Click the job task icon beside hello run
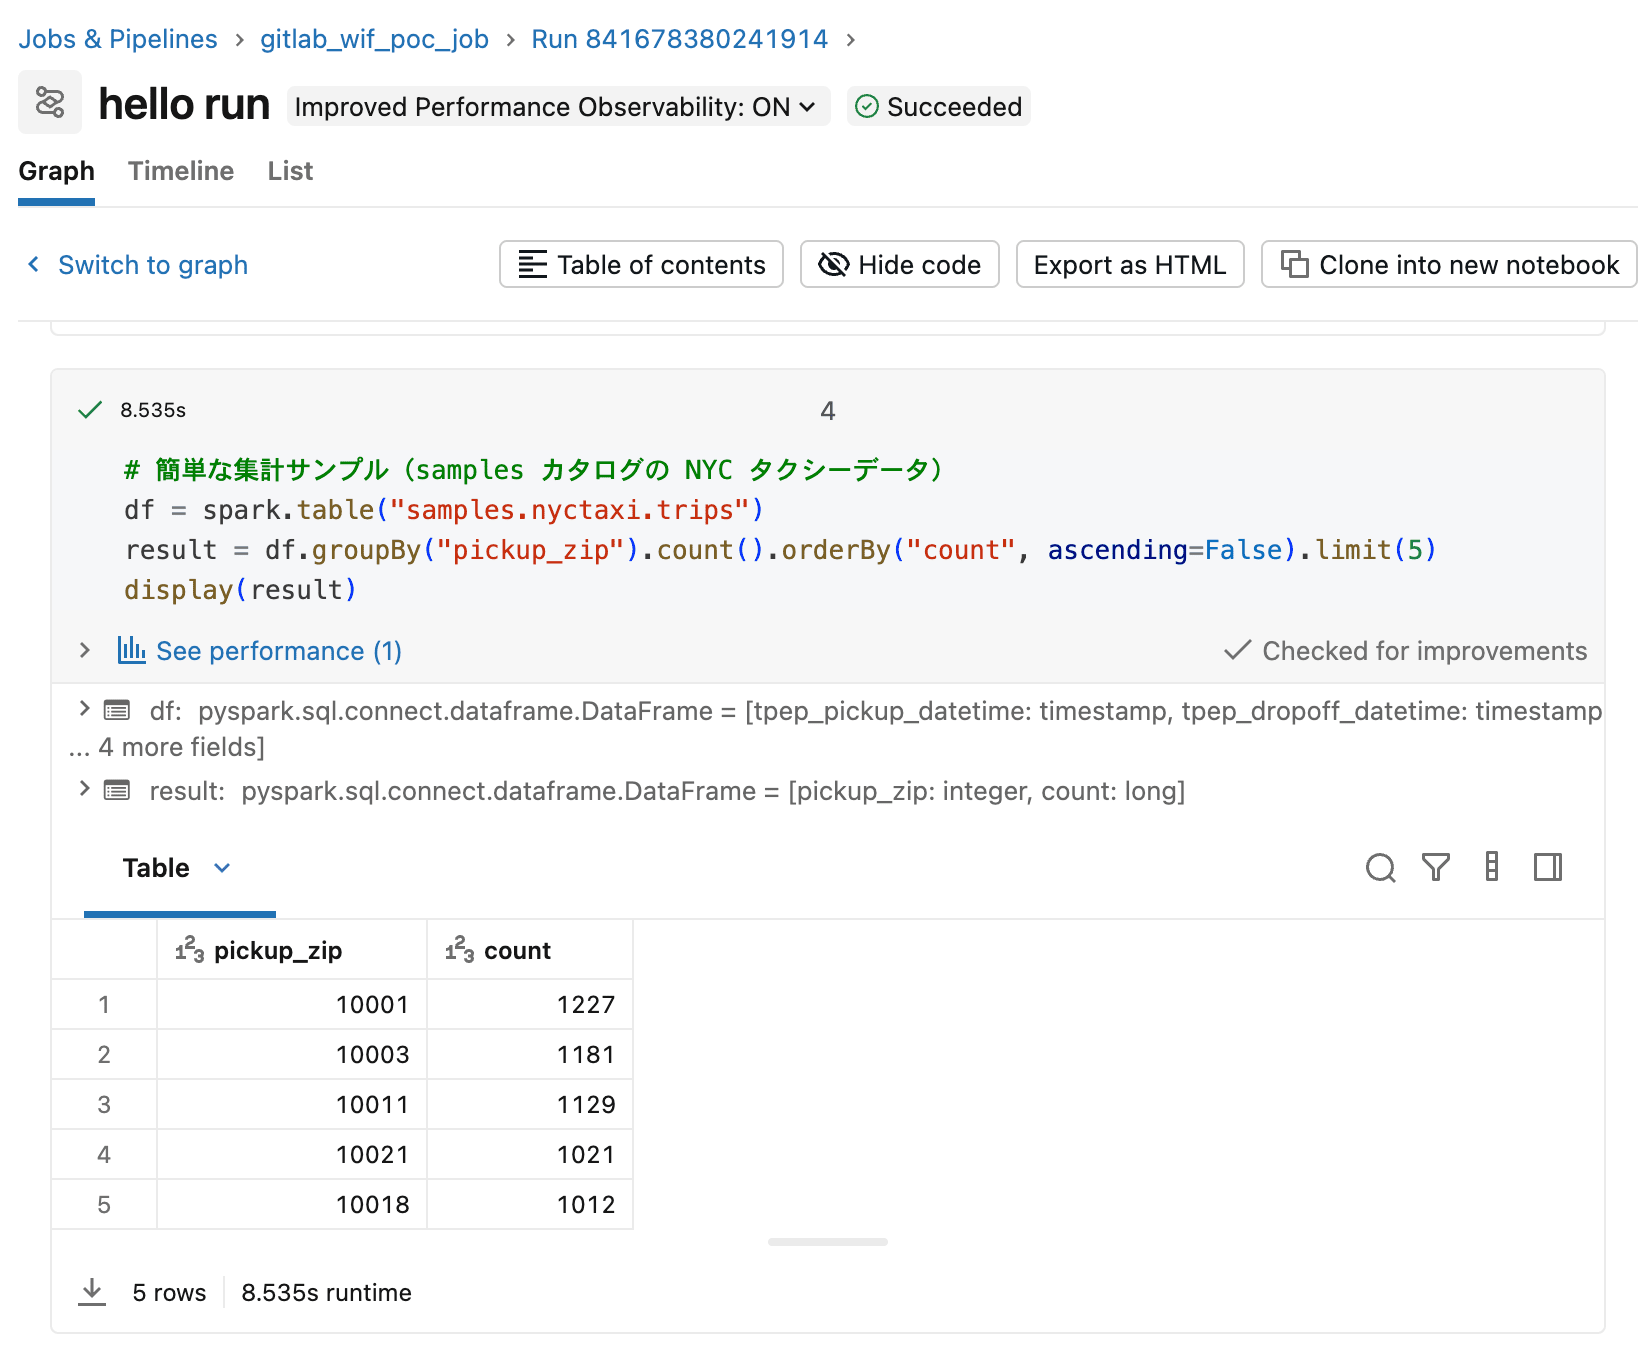Screen dimensions: 1638x1352 pos(50,102)
